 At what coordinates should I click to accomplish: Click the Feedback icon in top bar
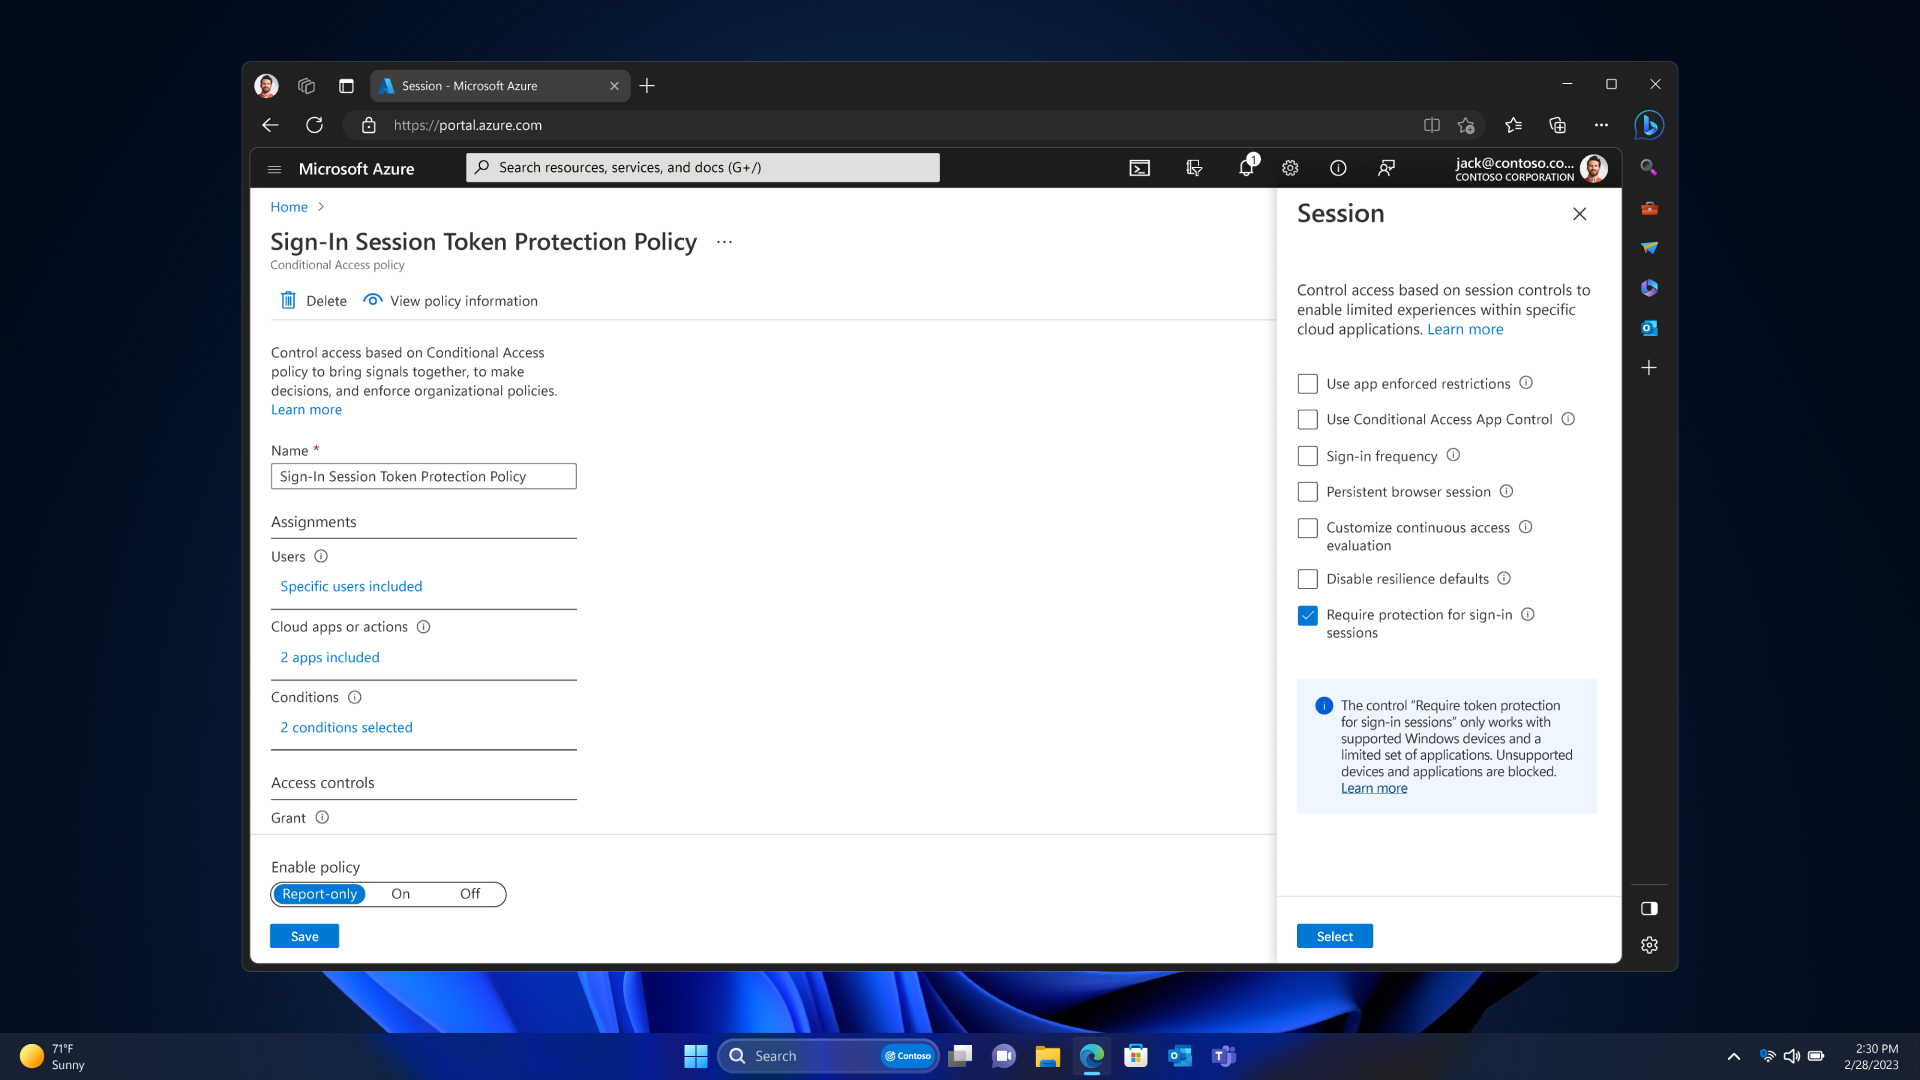click(1385, 167)
